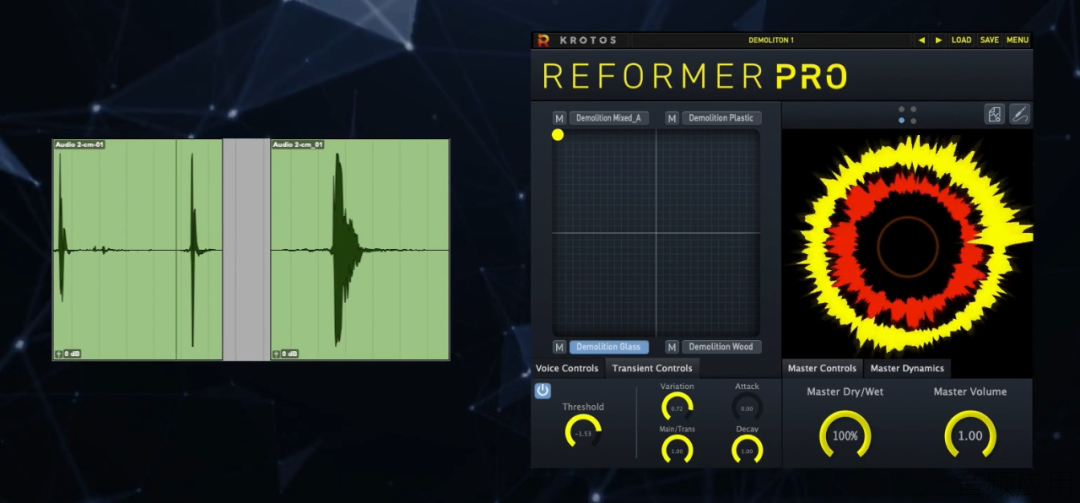Mute the Demolition Plastic voice
Screen dimensions: 1080x503
coord(672,119)
